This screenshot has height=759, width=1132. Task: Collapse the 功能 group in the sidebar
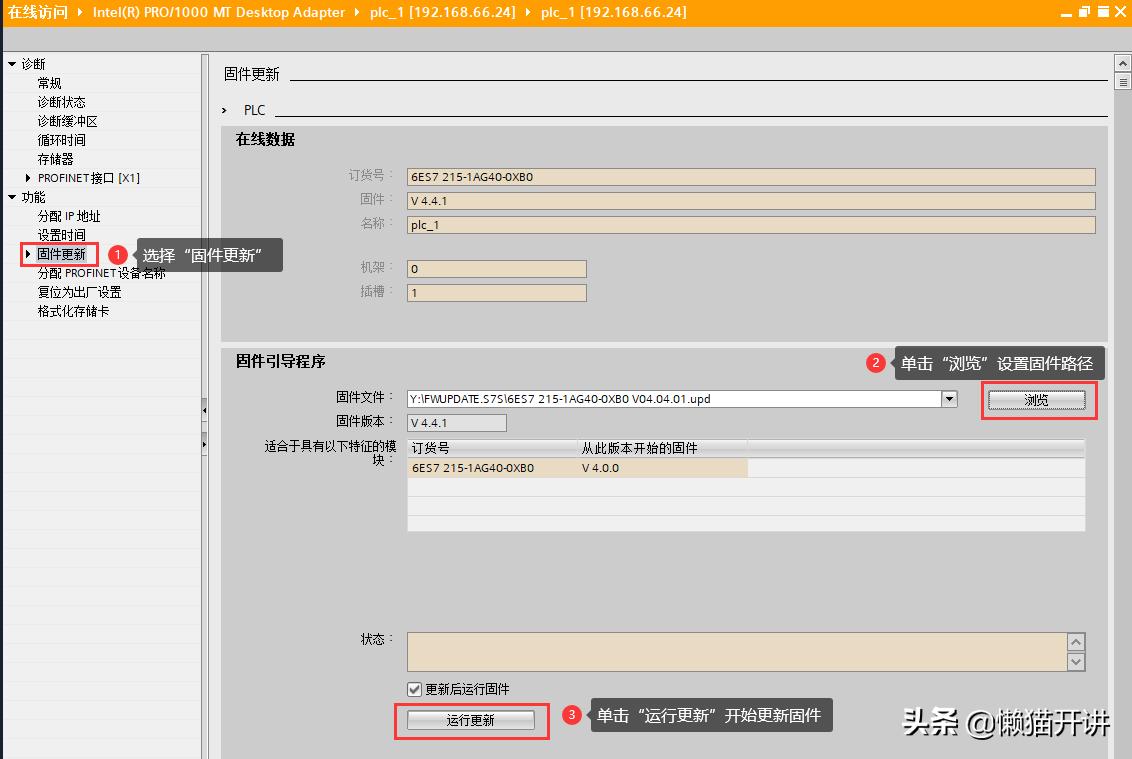coord(12,197)
